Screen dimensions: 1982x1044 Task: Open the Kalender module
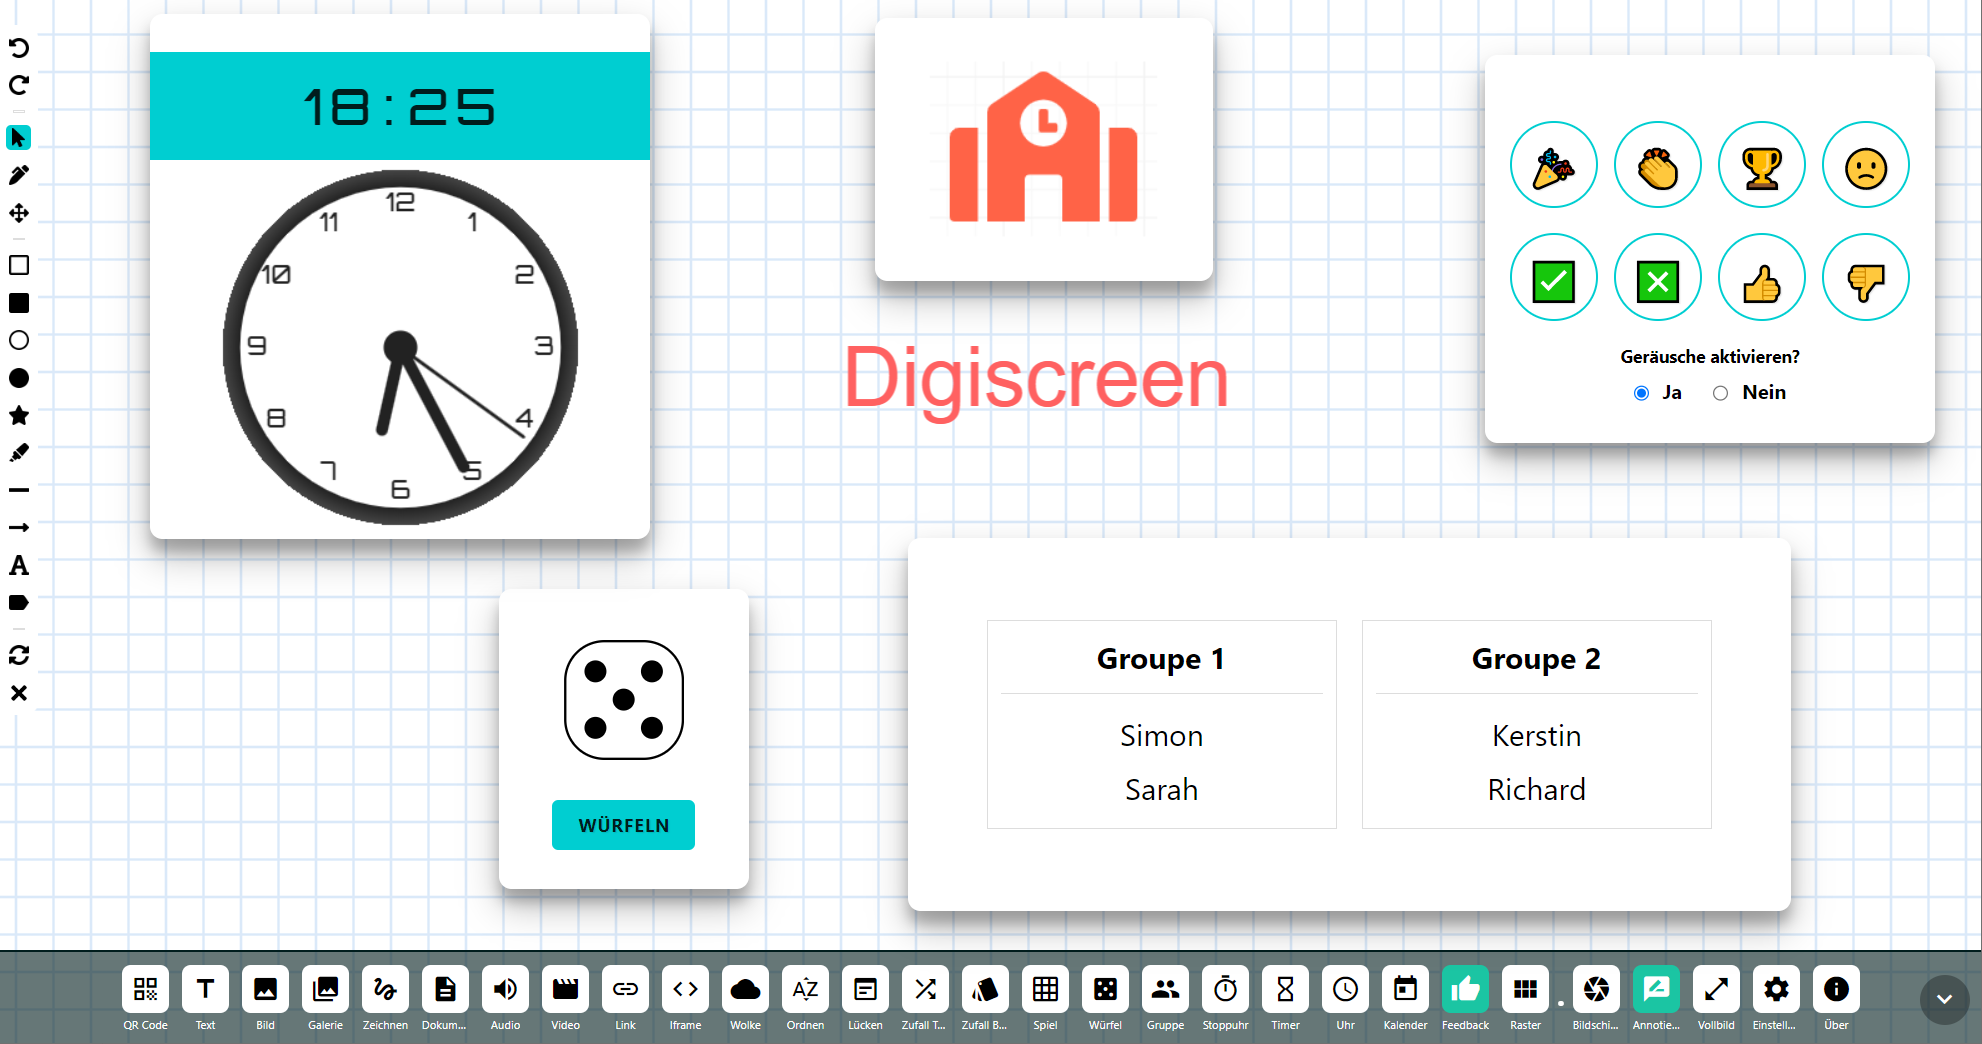(1405, 989)
